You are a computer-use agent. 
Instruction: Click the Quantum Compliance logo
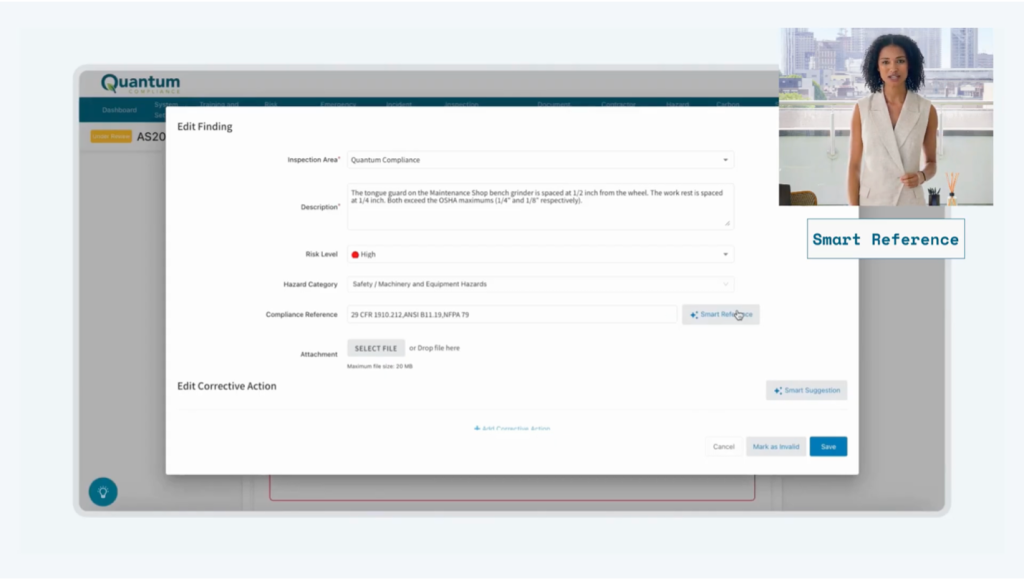[141, 83]
